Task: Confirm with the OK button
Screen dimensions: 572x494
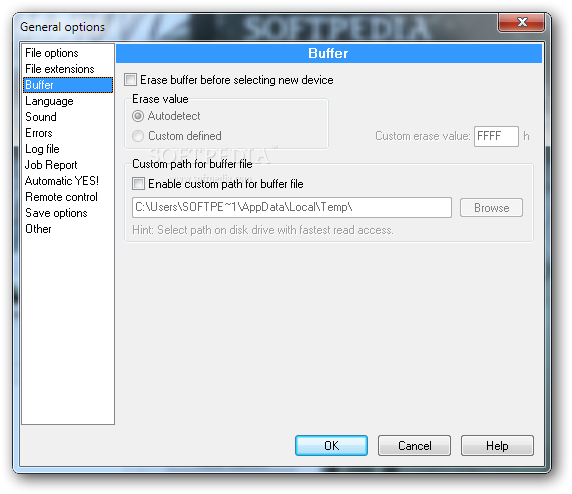Action: pos(331,445)
